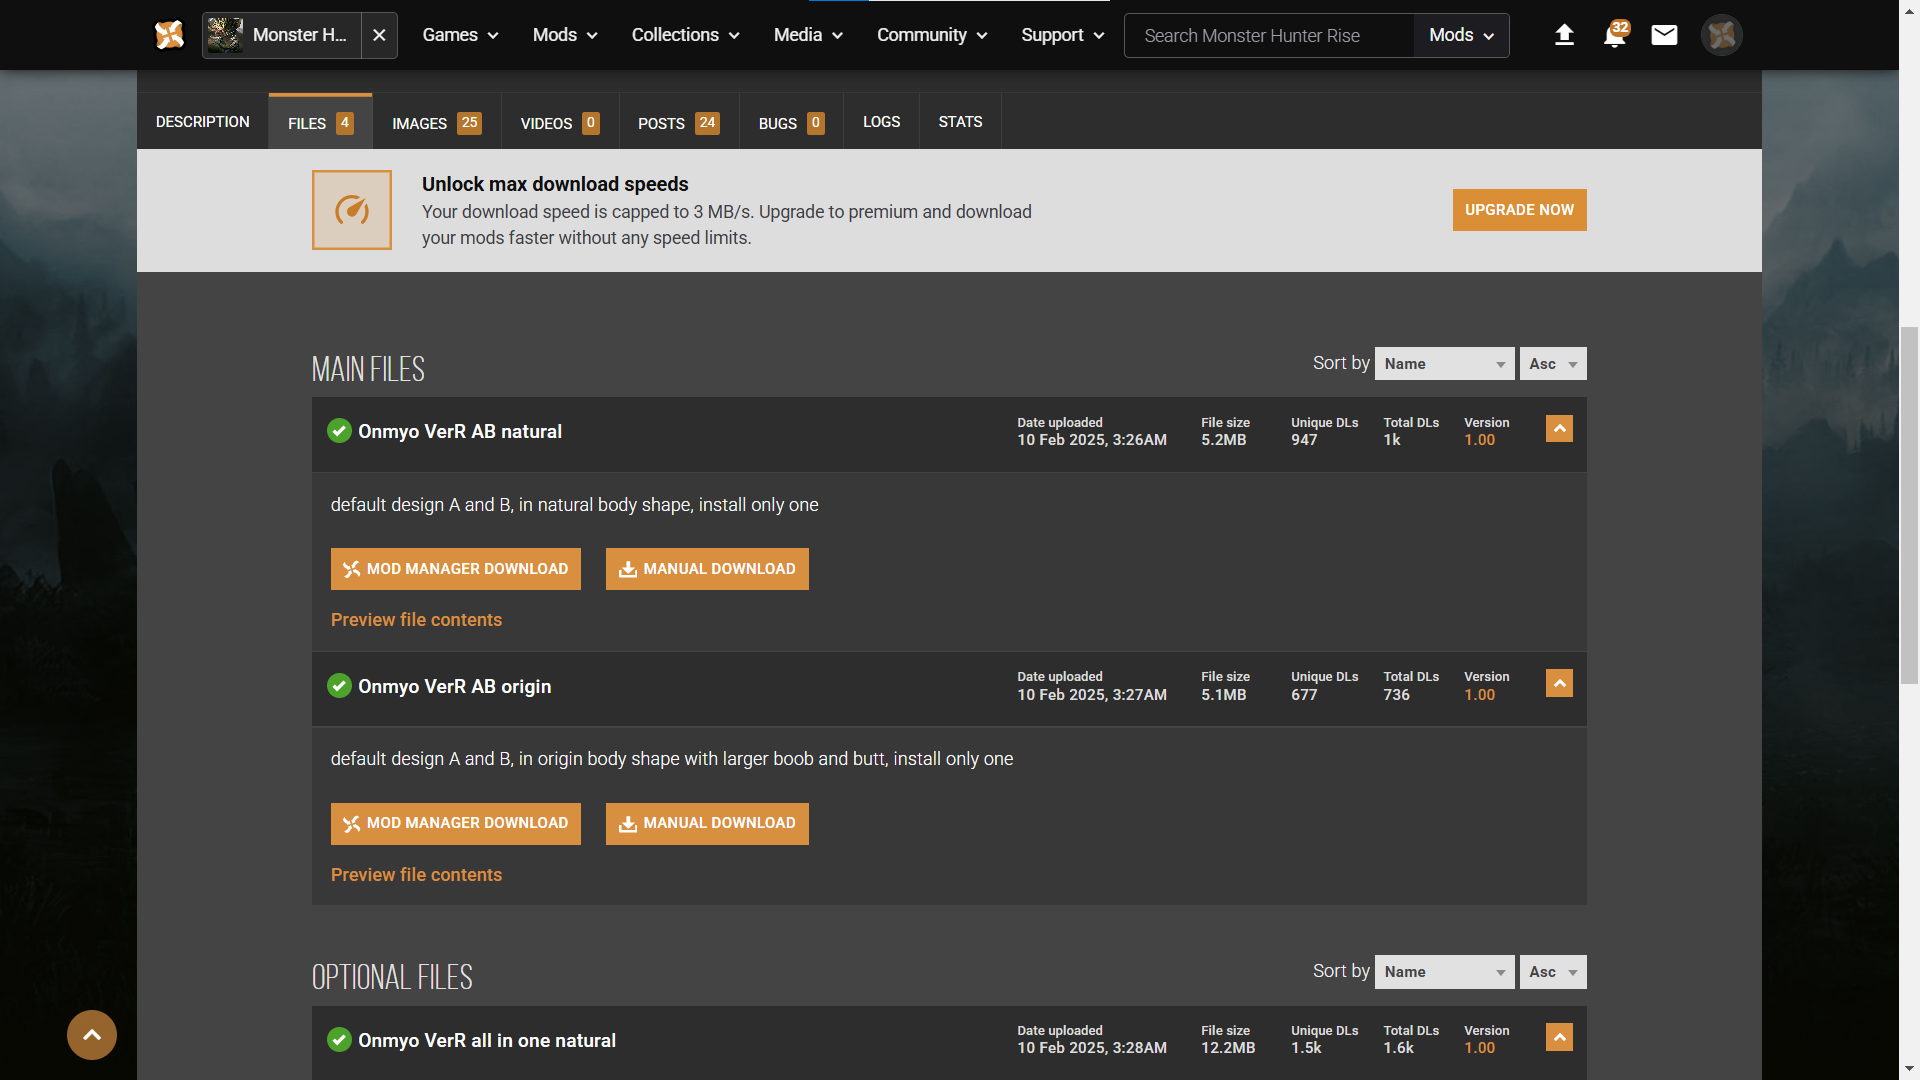Click the Upgrade Now button
This screenshot has width=1920, height=1080.
[x=1519, y=210]
